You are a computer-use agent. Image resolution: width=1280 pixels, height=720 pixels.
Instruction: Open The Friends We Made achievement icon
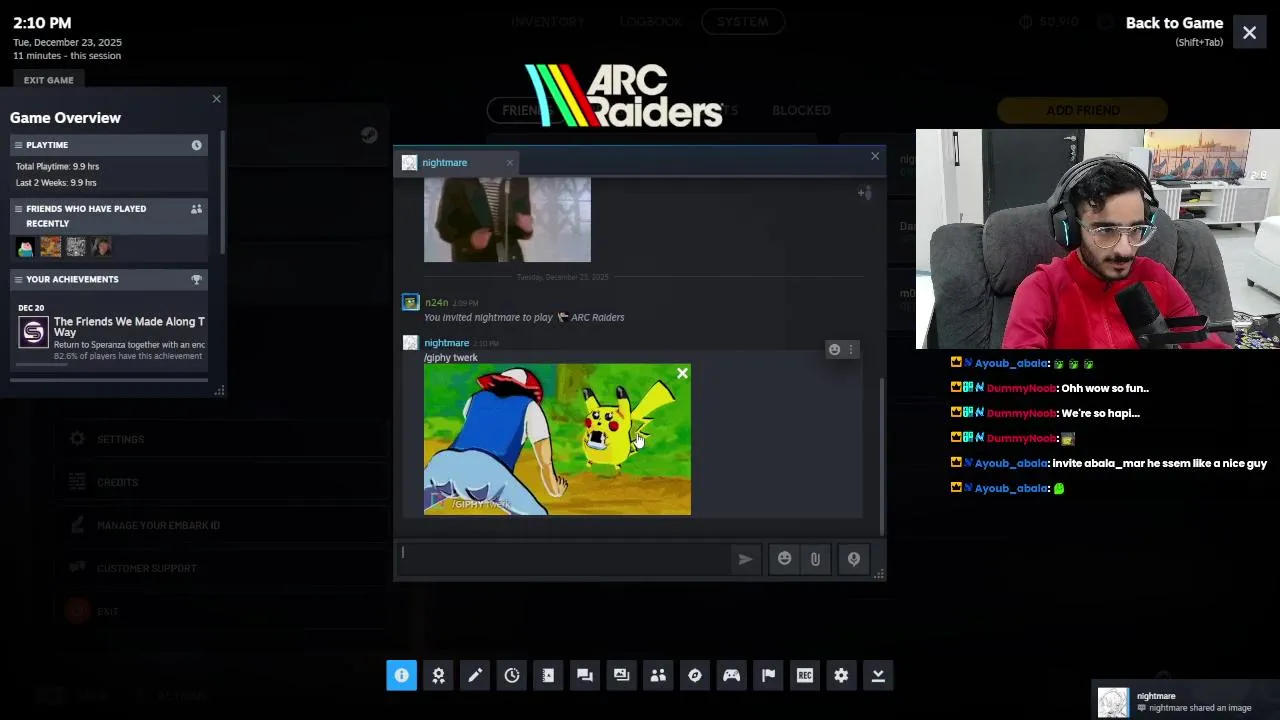pos(33,332)
